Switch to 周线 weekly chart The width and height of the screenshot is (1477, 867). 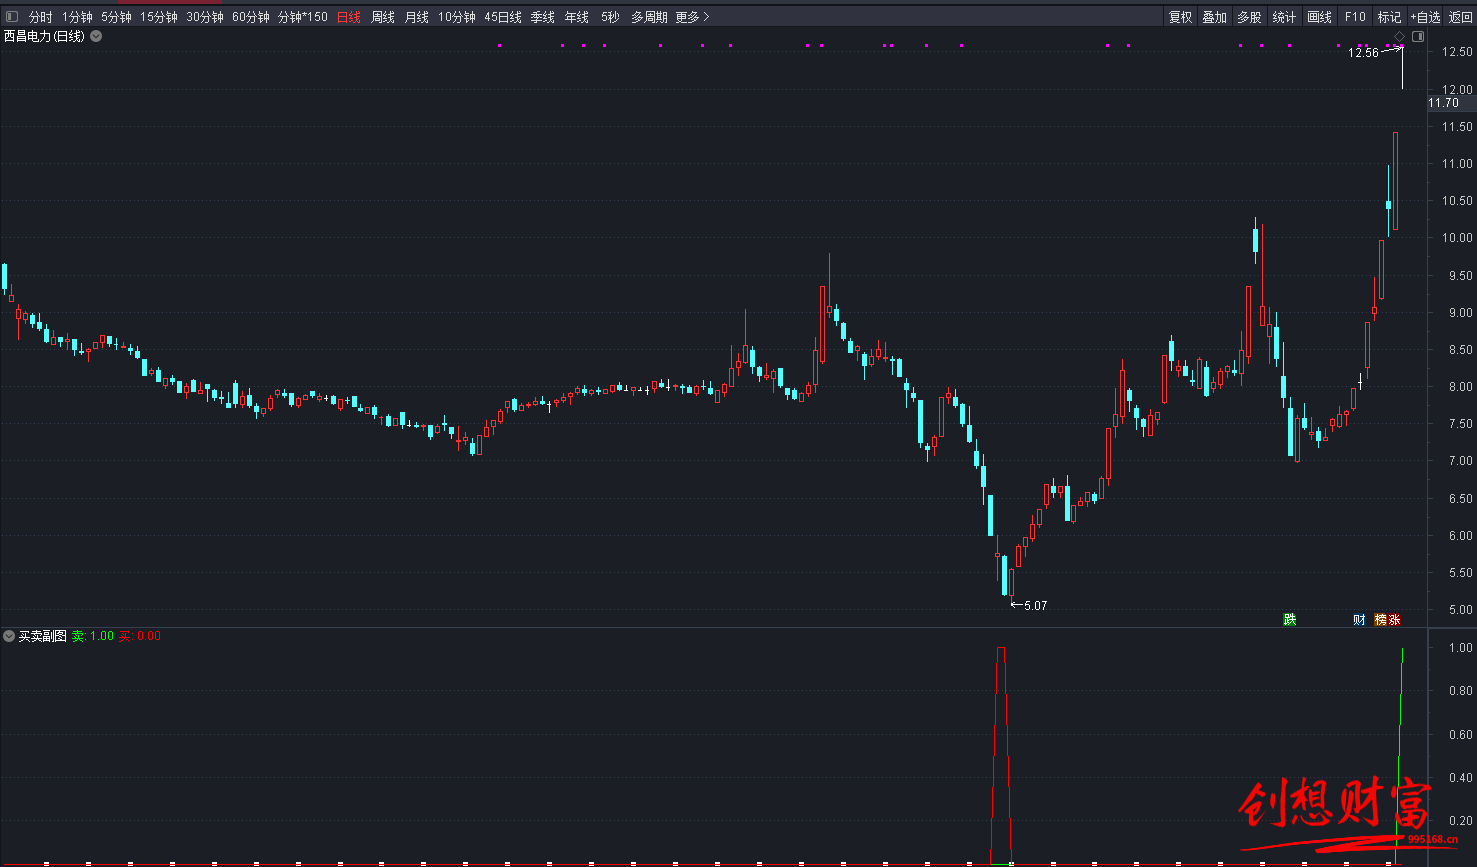(383, 17)
